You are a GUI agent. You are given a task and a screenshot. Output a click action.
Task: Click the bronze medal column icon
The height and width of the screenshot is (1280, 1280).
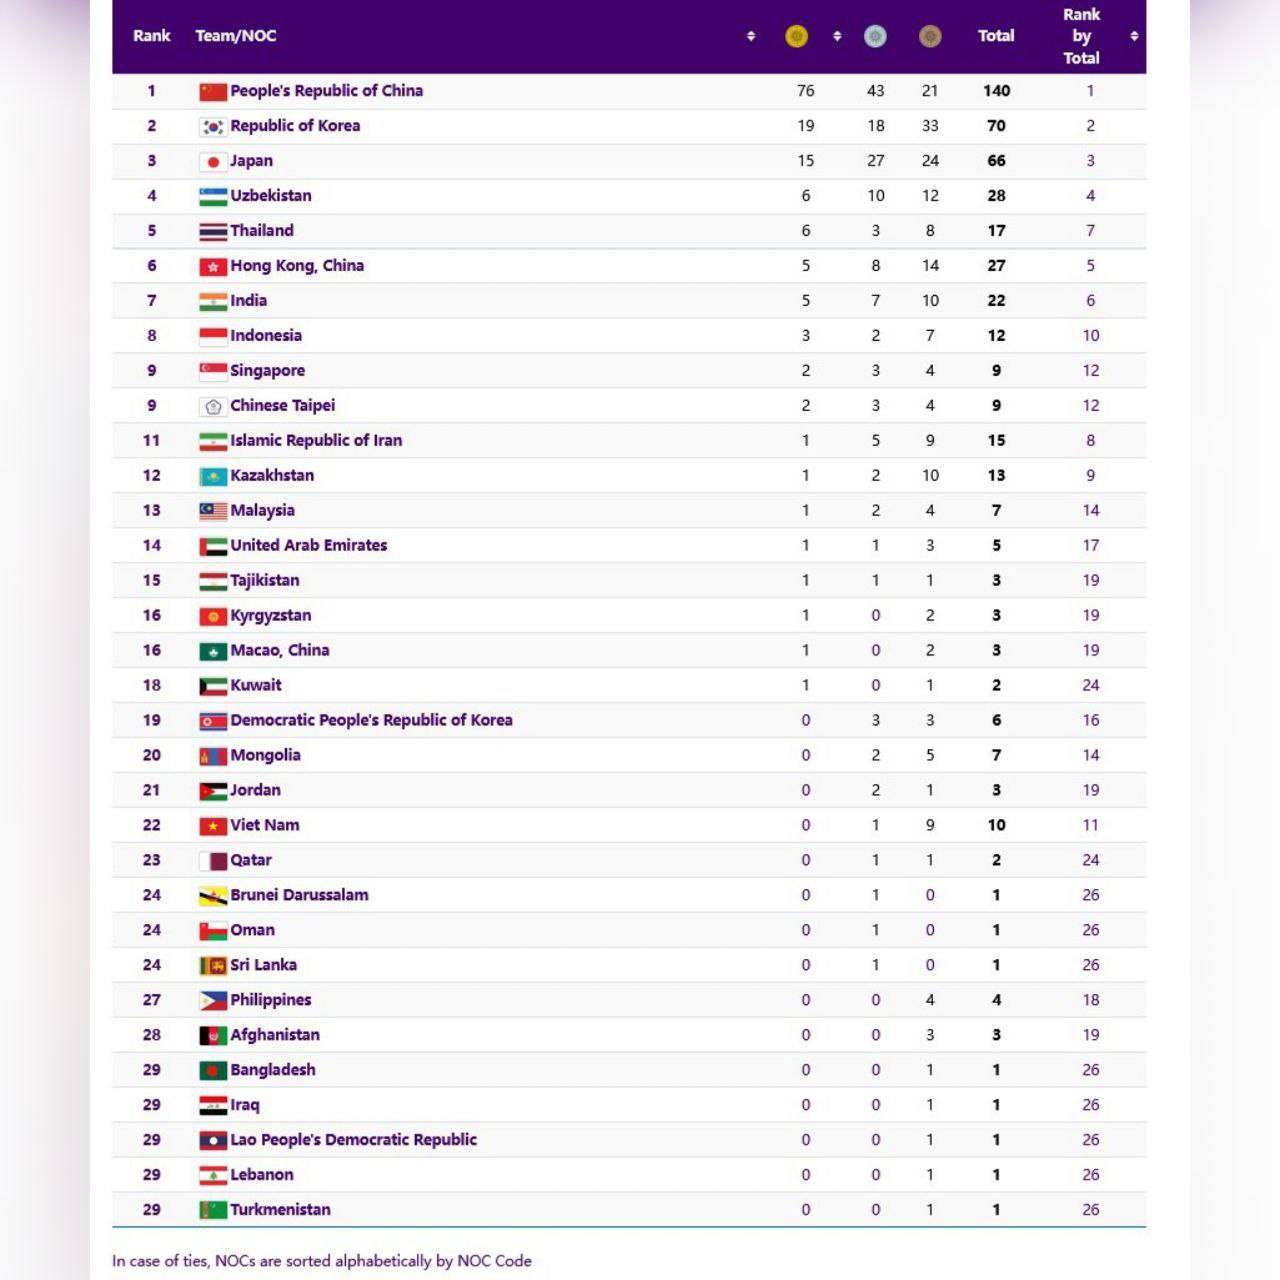coord(930,37)
